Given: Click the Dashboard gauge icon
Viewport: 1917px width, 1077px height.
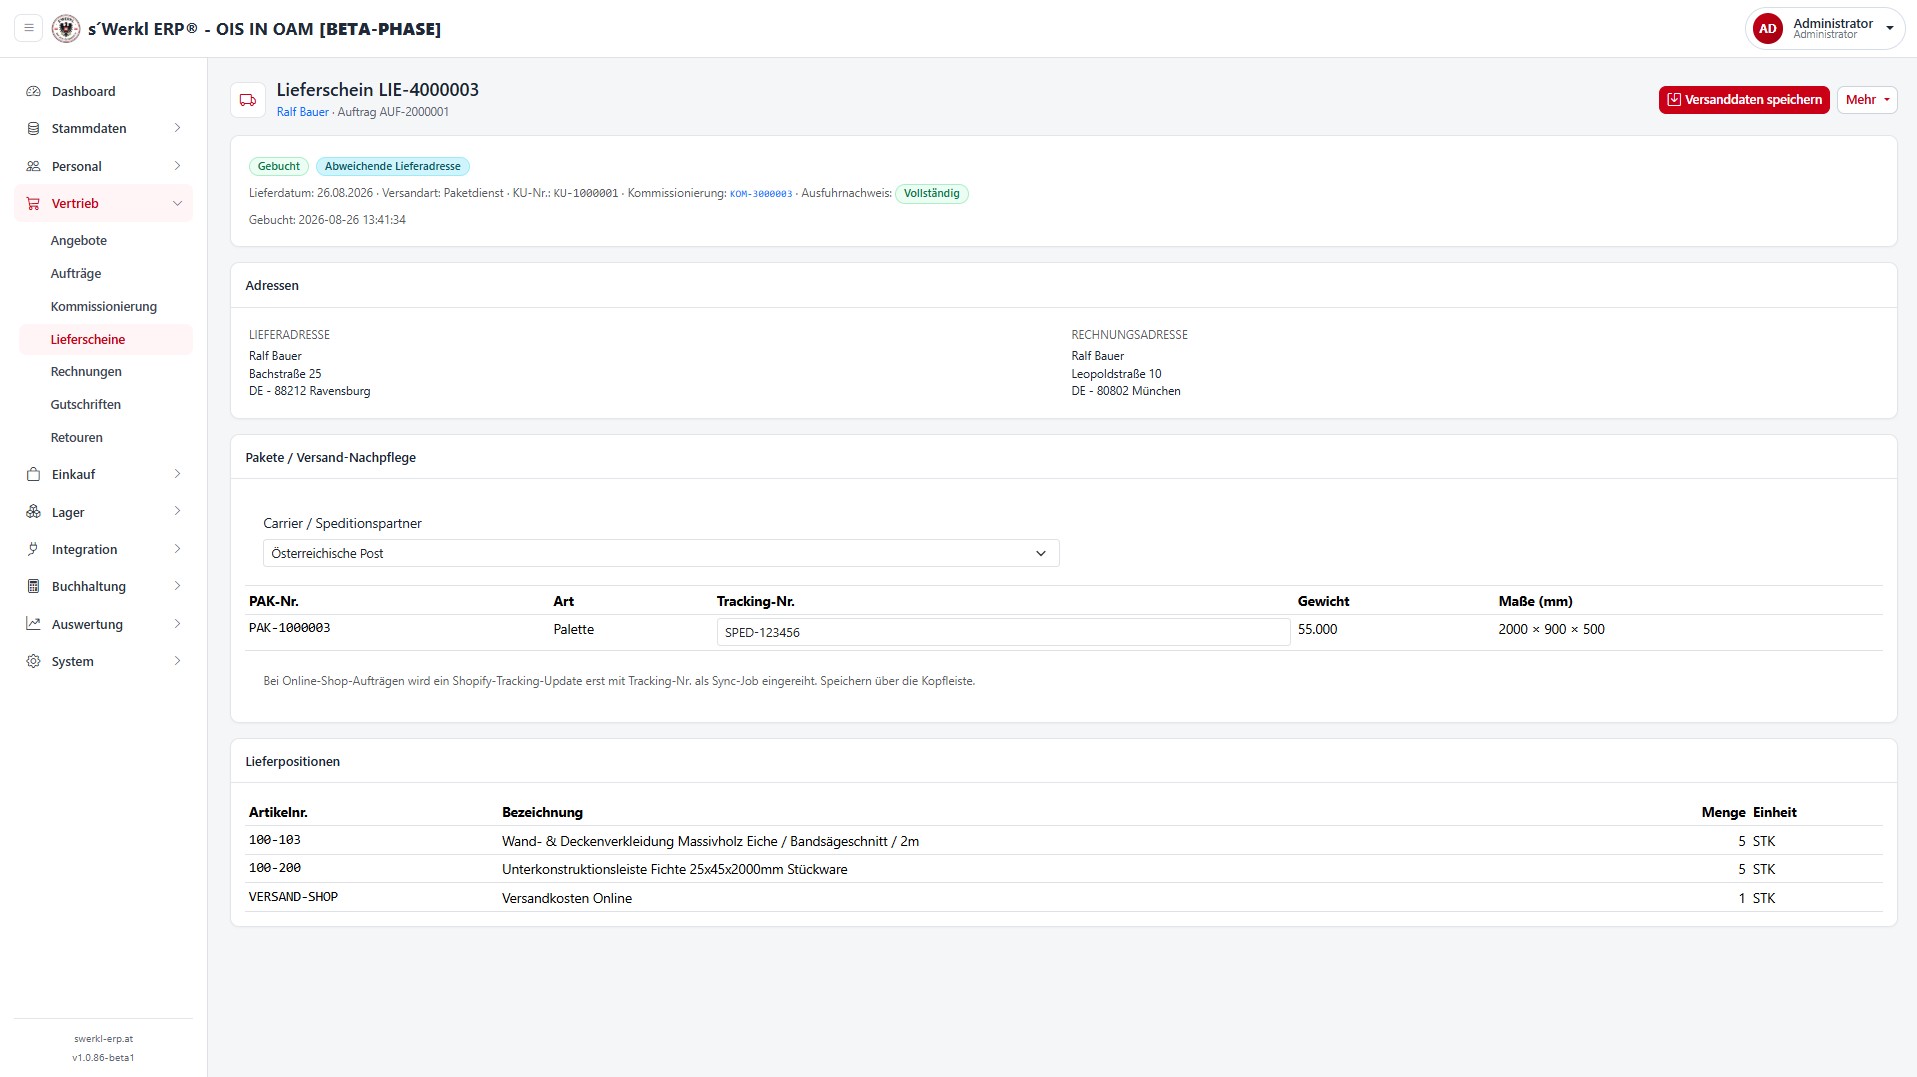Looking at the screenshot, I should pyautogui.click(x=33, y=91).
